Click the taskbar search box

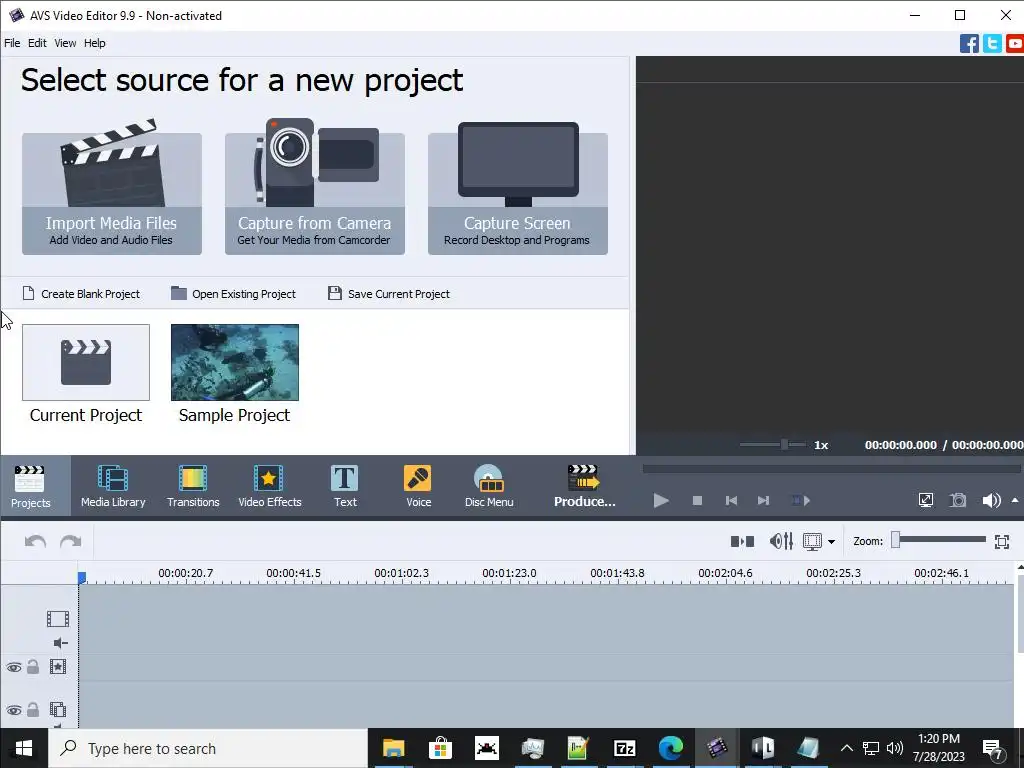pos(208,748)
